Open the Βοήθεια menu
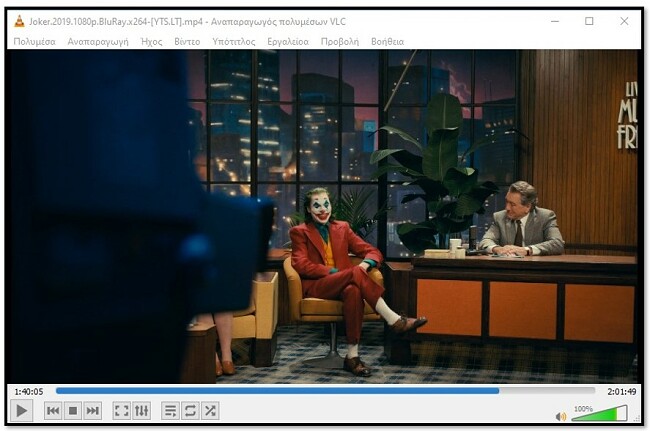This screenshot has width=650, height=431. pos(388,42)
